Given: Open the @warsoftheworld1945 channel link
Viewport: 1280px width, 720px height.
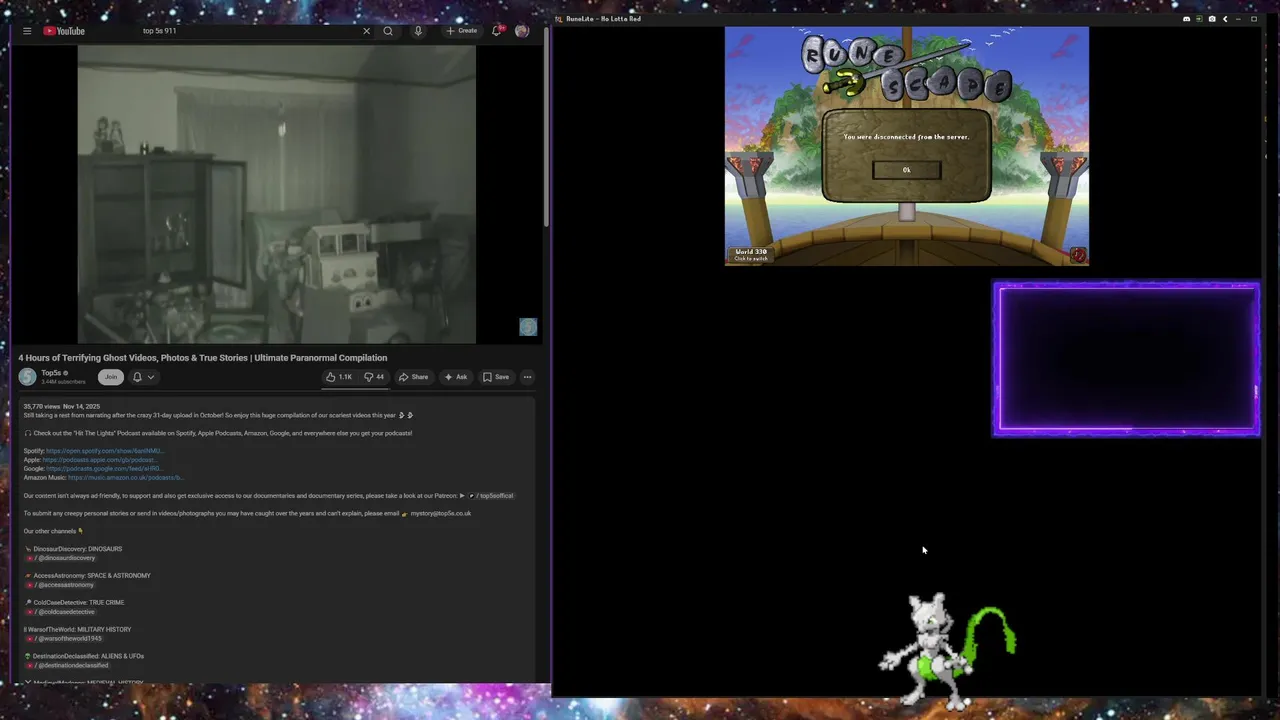Looking at the screenshot, I should 65,639.
